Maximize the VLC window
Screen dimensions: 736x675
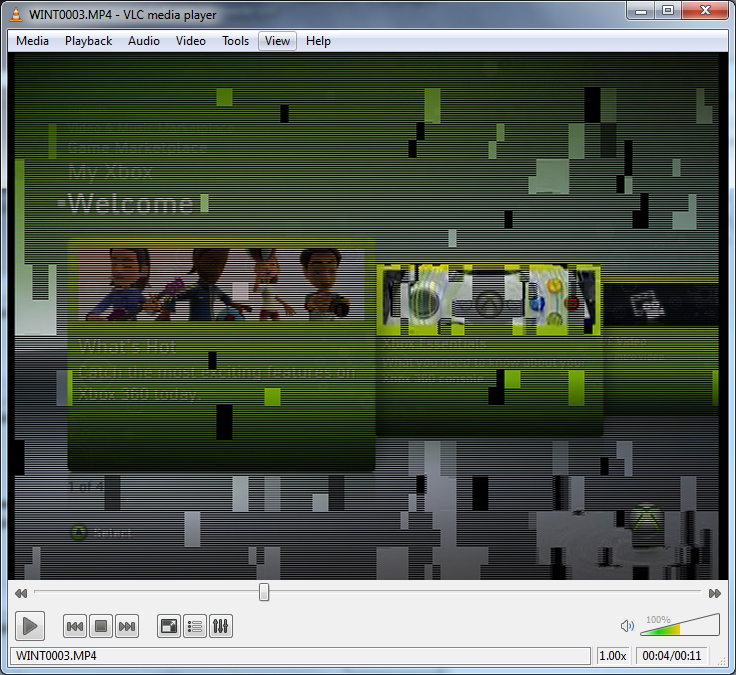(668, 11)
